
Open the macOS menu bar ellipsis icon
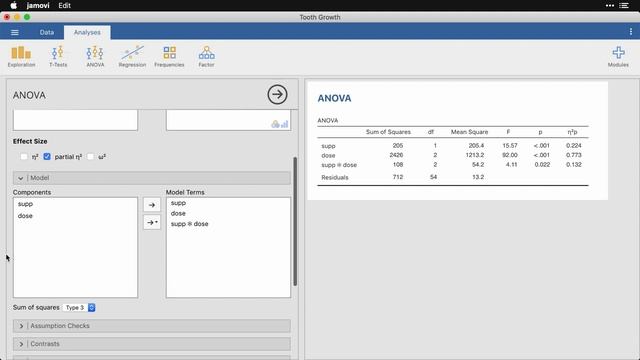(x=609, y=5)
